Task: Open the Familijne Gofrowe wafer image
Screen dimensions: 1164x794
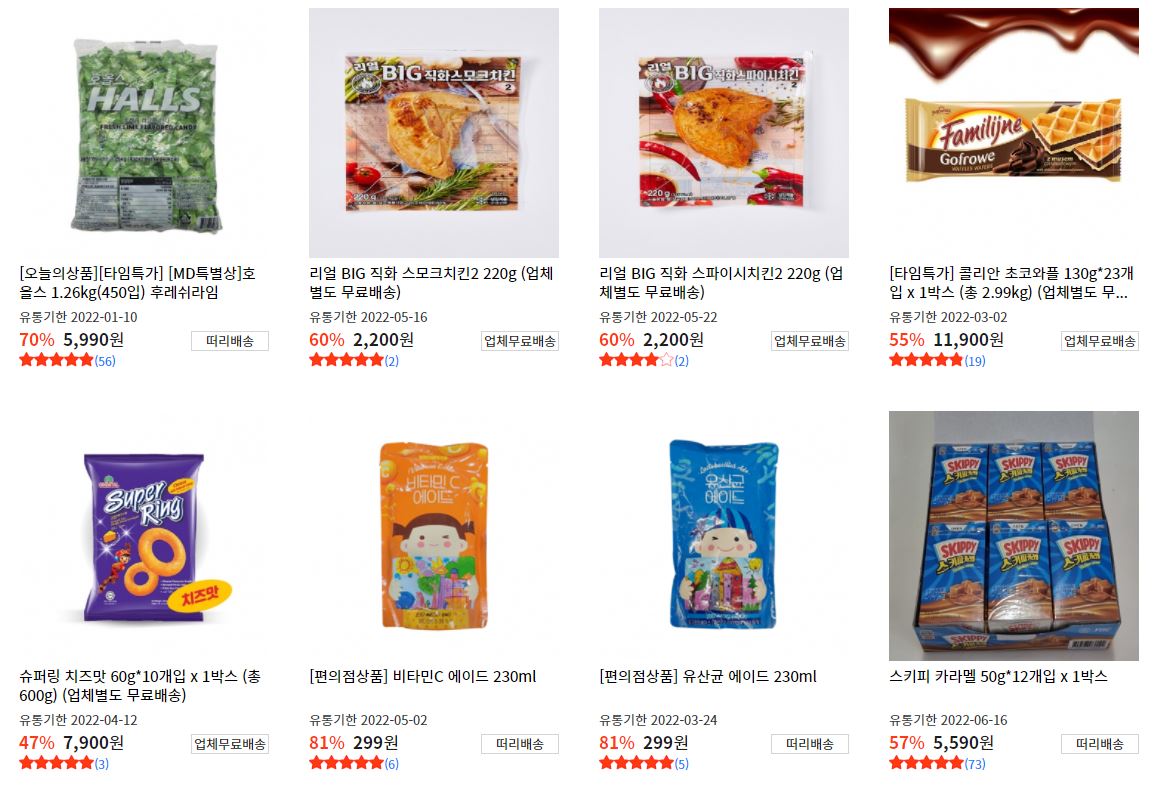Action: (1013, 133)
